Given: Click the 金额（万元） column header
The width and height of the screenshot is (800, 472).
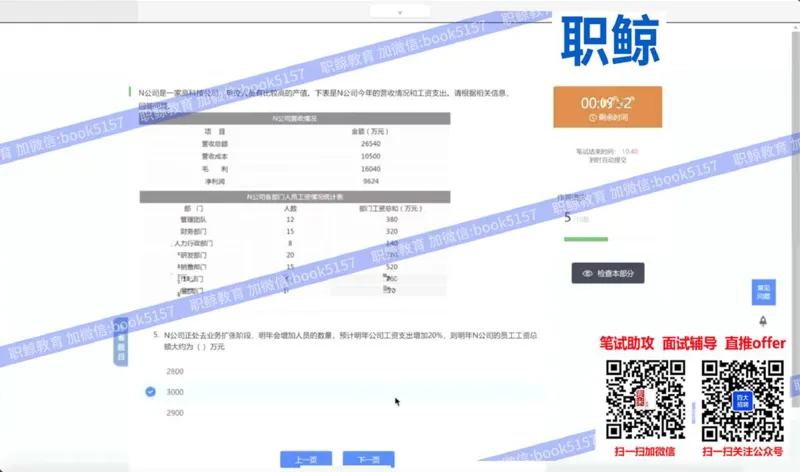Looking at the screenshot, I should click(370, 132).
